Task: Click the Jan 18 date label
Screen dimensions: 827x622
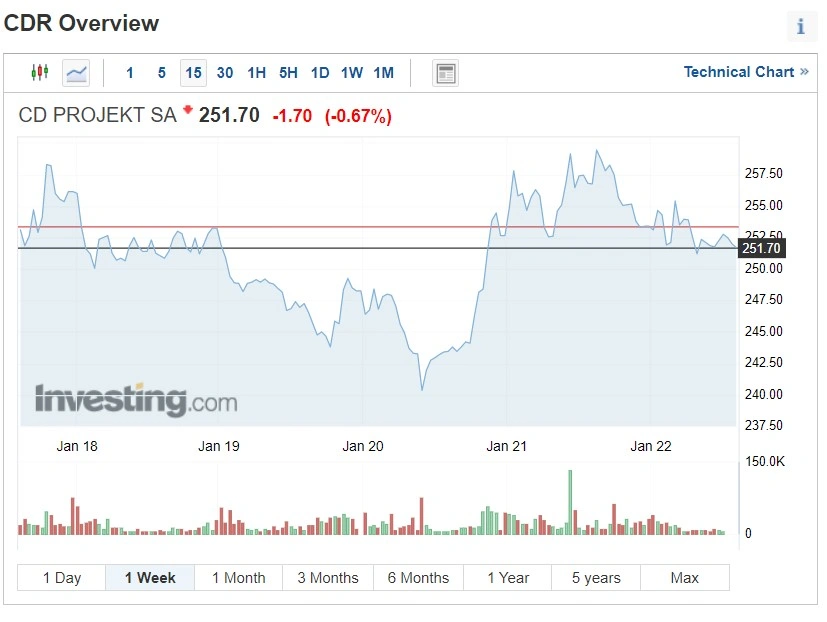Action: [x=77, y=446]
